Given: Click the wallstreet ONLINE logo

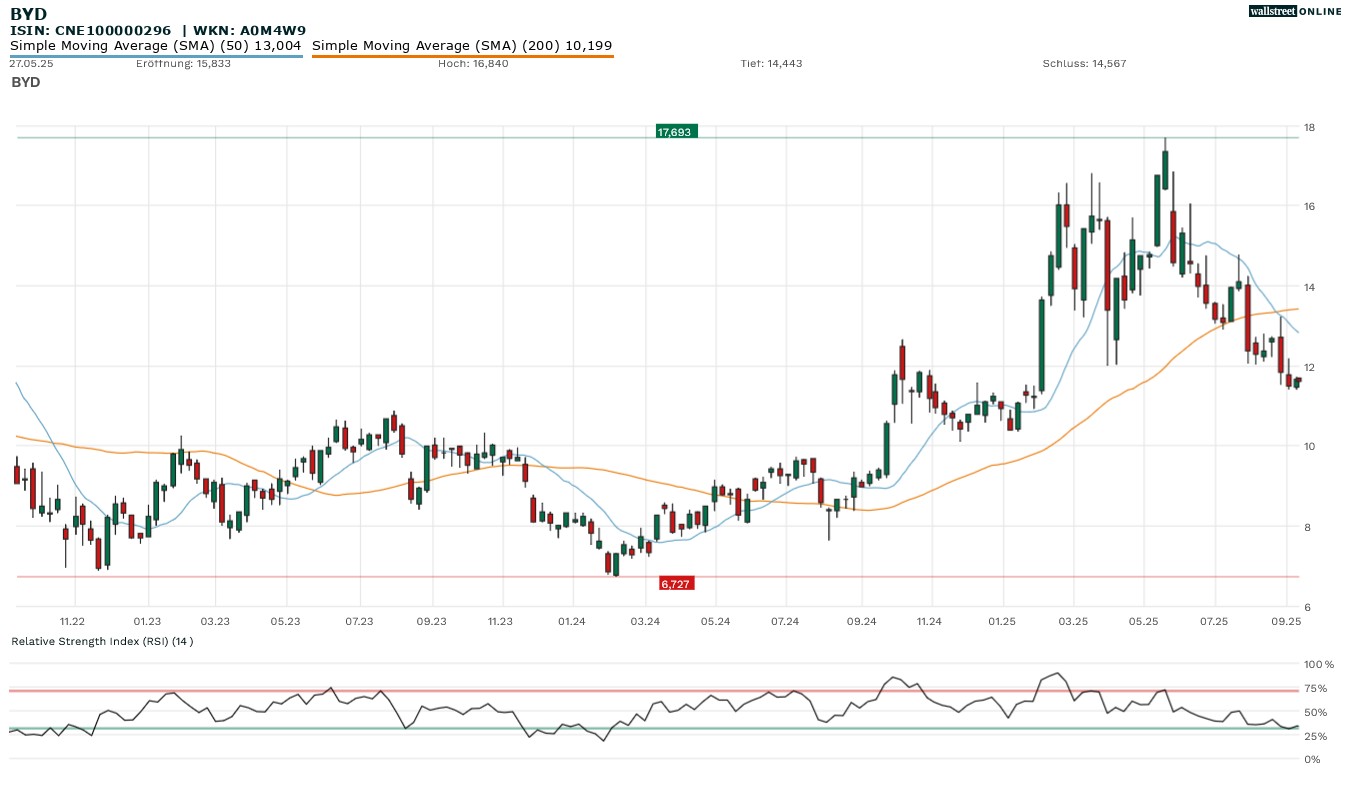Looking at the screenshot, I should (x=1295, y=11).
